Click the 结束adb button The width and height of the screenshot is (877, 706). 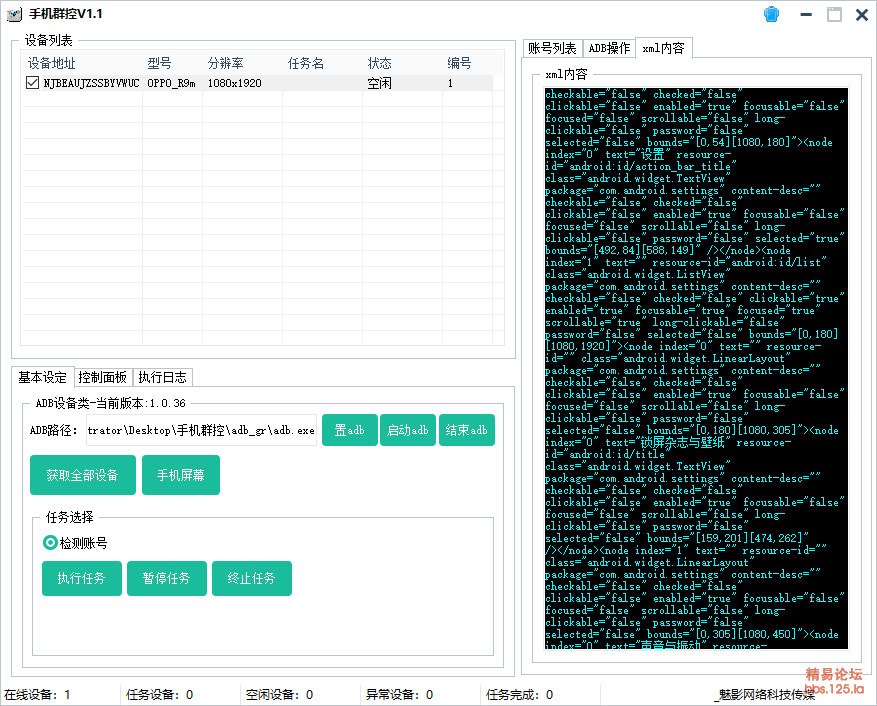tap(466, 430)
